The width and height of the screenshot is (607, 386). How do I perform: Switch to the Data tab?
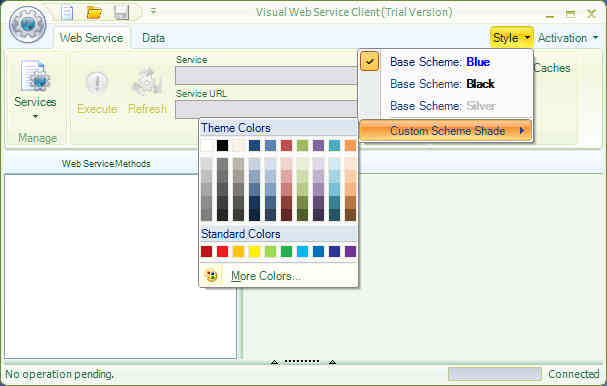[x=153, y=38]
